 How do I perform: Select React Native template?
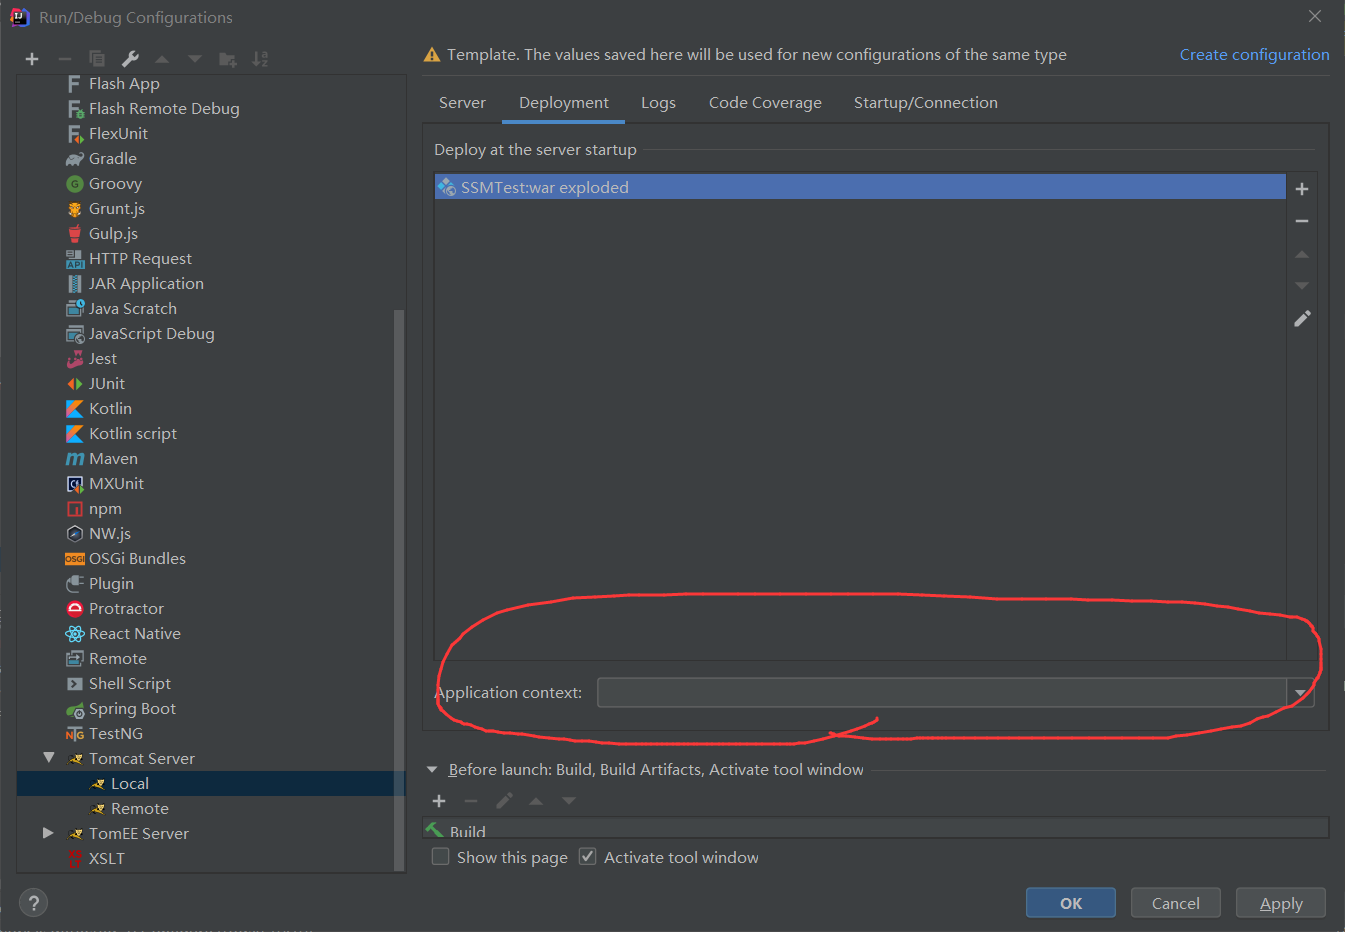(x=134, y=634)
